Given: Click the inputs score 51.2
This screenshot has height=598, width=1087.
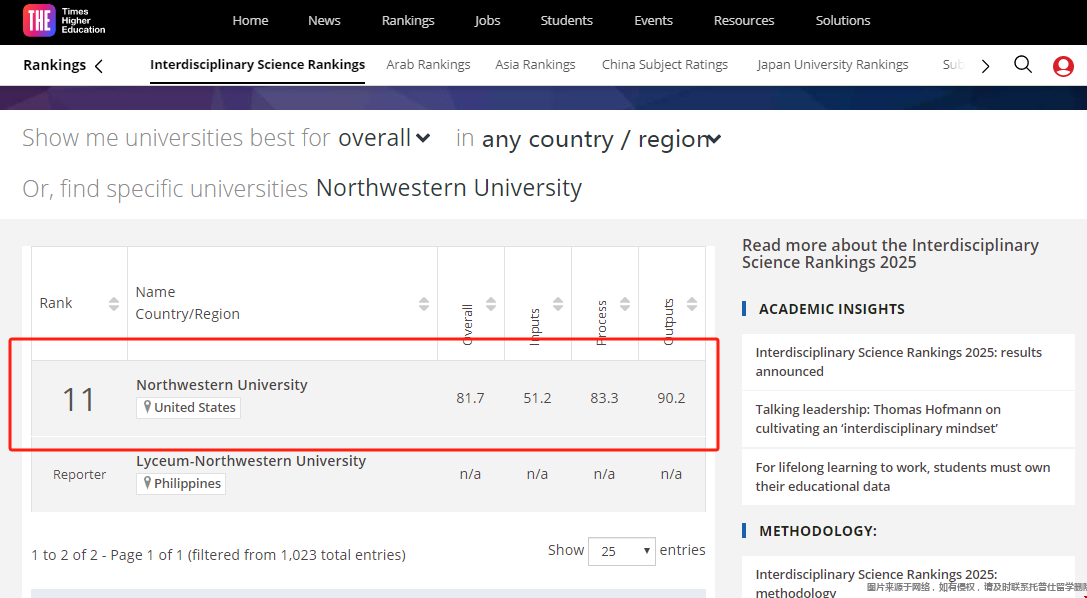Looking at the screenshot, I should 537,398.
